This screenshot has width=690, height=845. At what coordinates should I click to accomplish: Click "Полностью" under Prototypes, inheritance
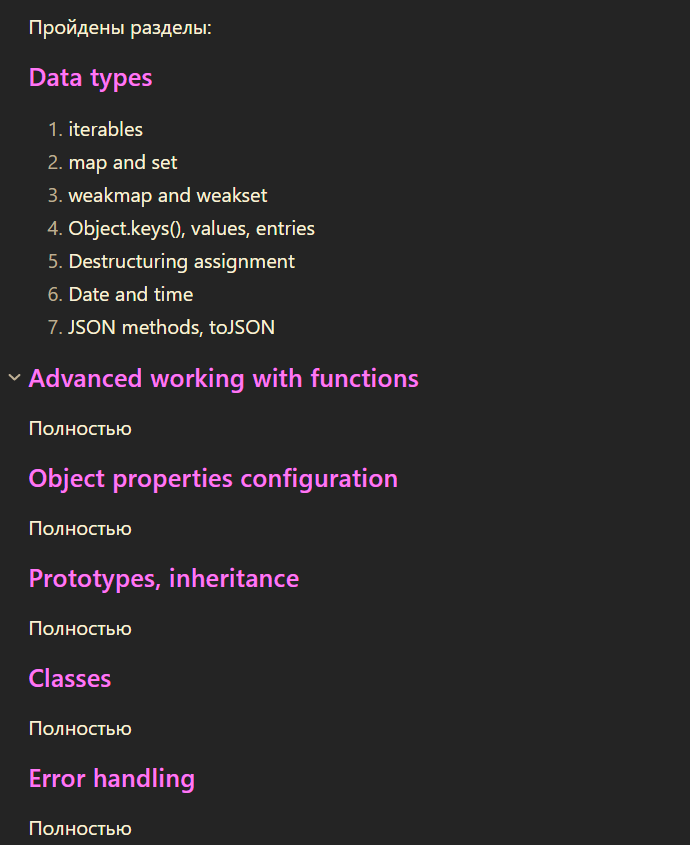80,629
